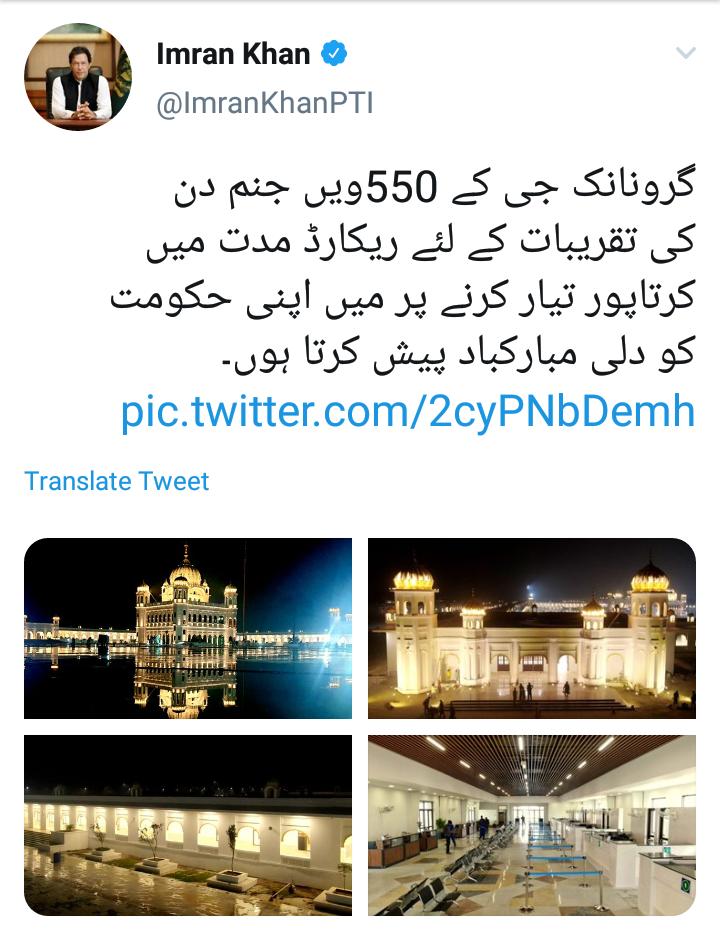Click the blue verified checkmark badge
The image size is (720, 931).
click(x=334, y=53)
